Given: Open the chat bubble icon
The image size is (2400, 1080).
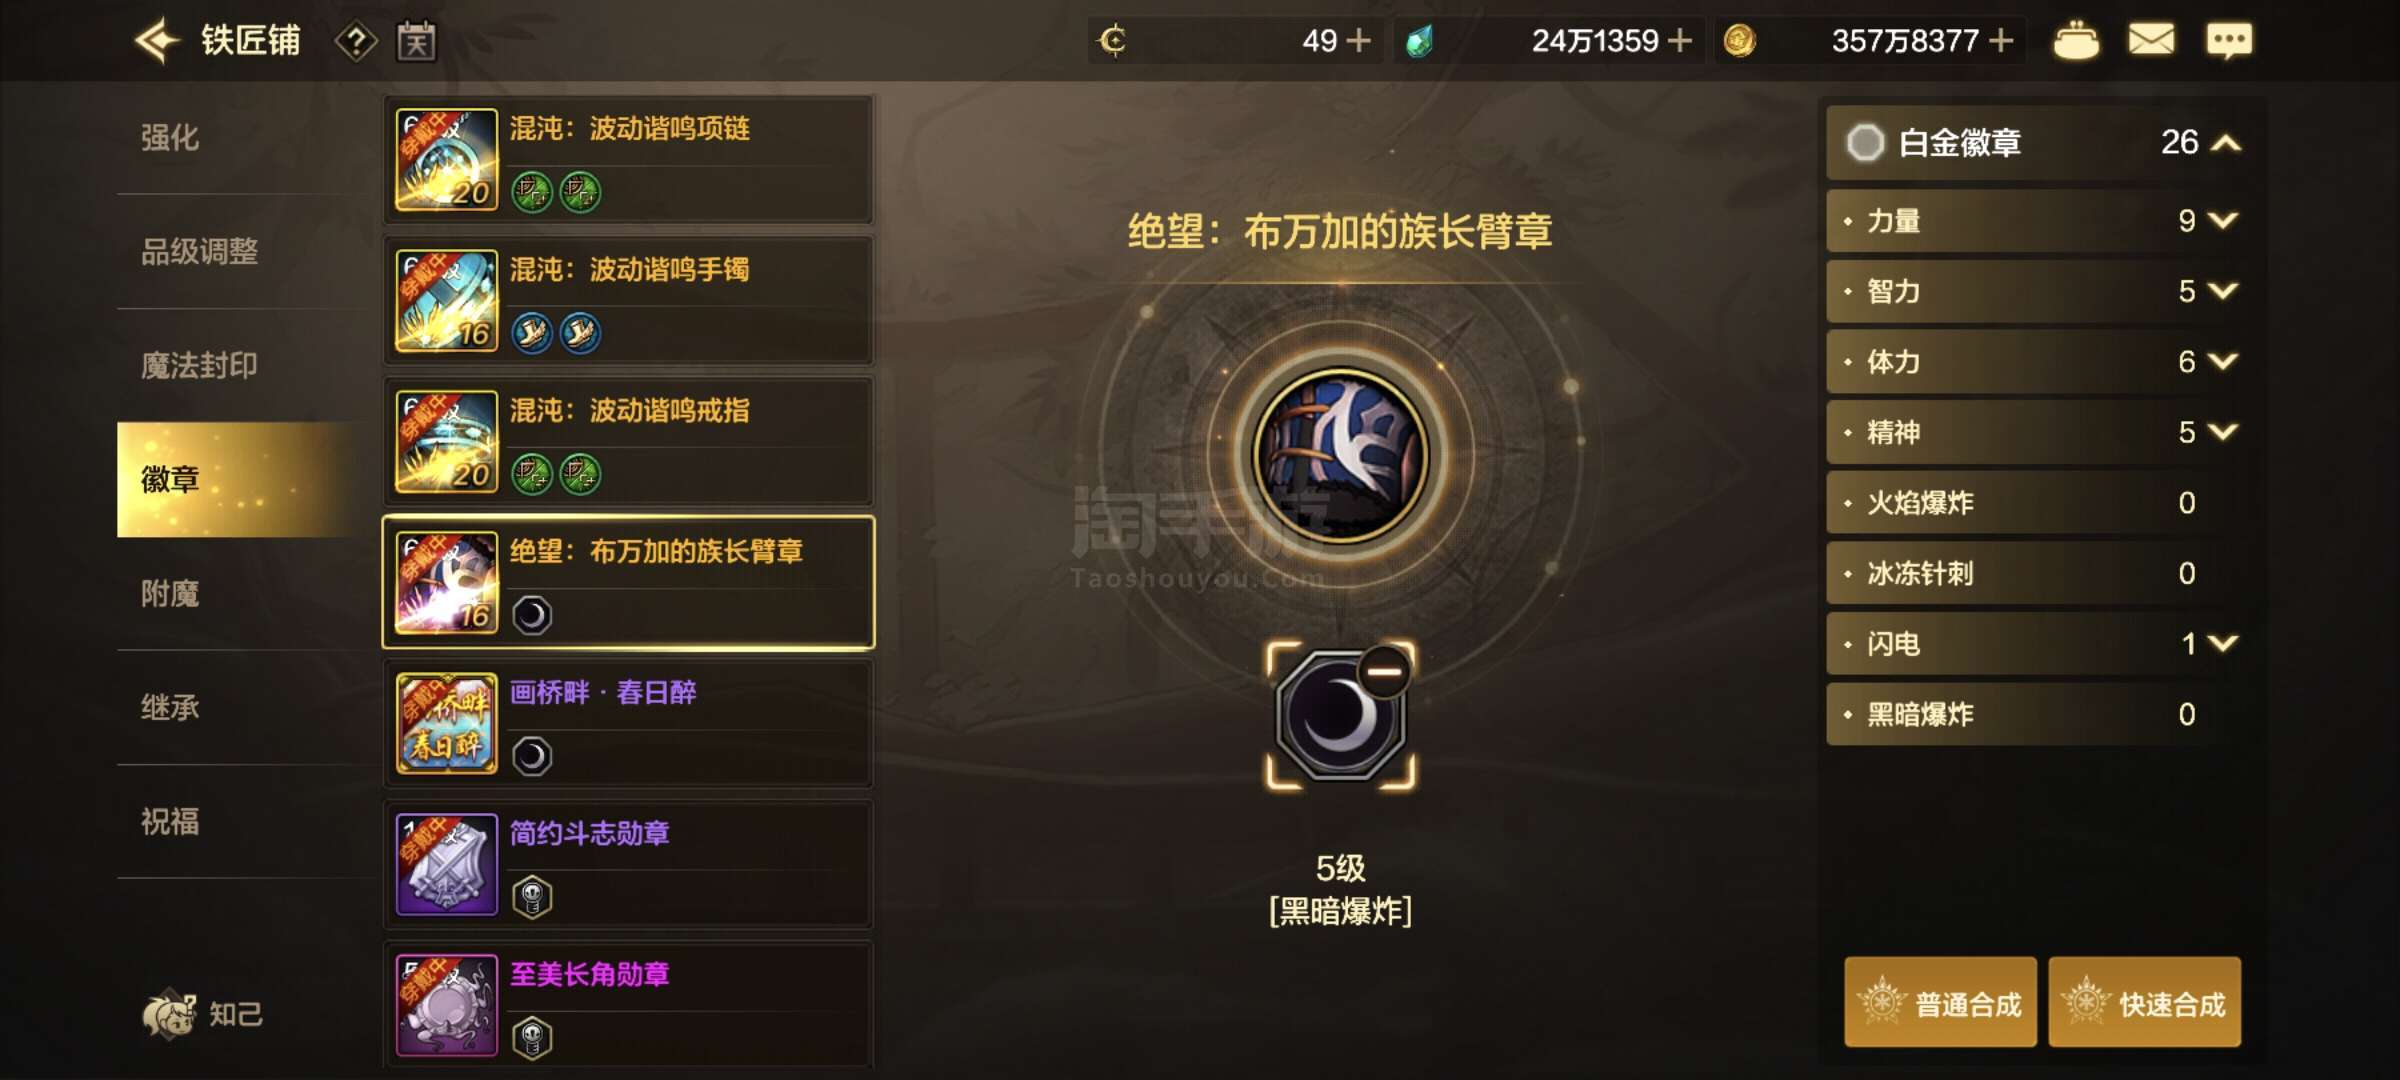Looking at the screenshot, I should click(x=2229, y=40).
